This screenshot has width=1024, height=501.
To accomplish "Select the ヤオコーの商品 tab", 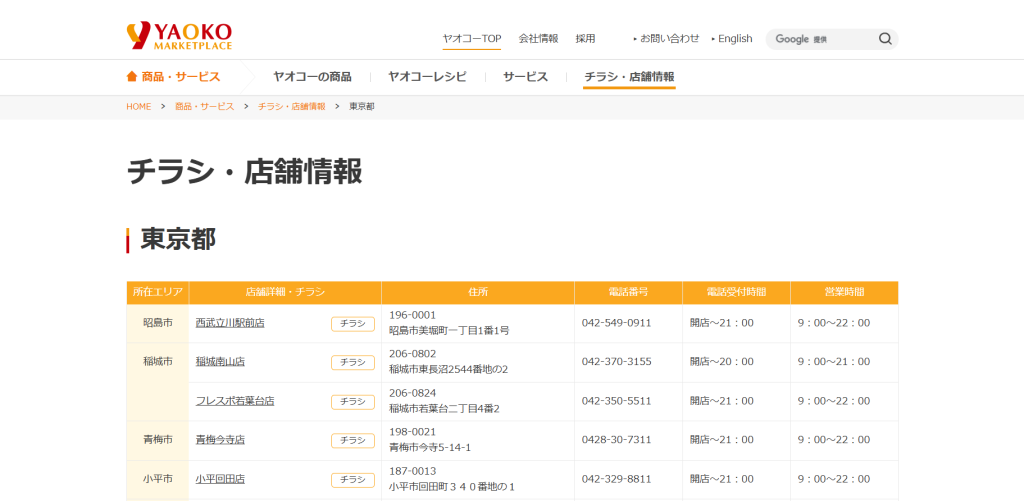I will tap(312, 77).
